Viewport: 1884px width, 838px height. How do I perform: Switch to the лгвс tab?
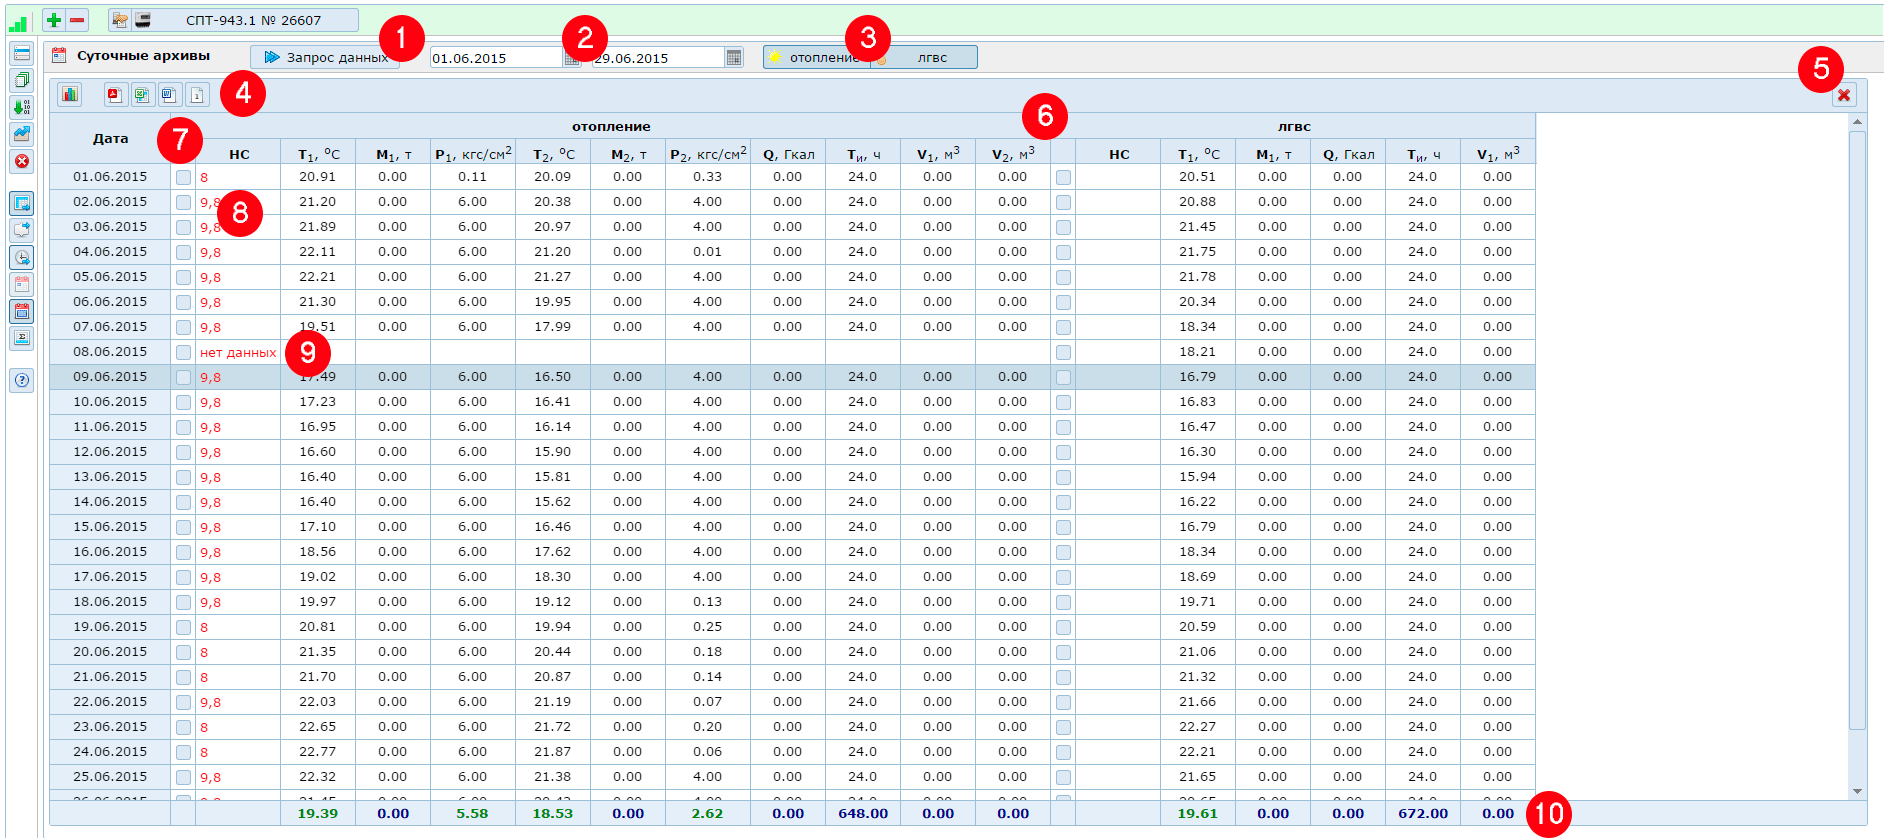coord(930,58)
